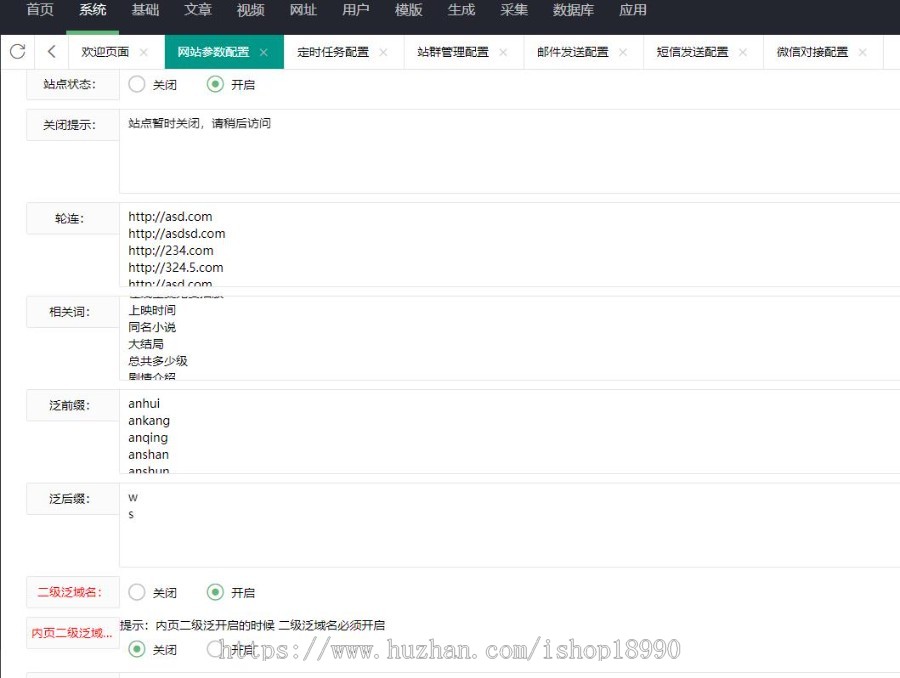Screen dimensions: 900x678
Task: Click the red 内页二级泛域 label
Action: click(x=72, y=633)
